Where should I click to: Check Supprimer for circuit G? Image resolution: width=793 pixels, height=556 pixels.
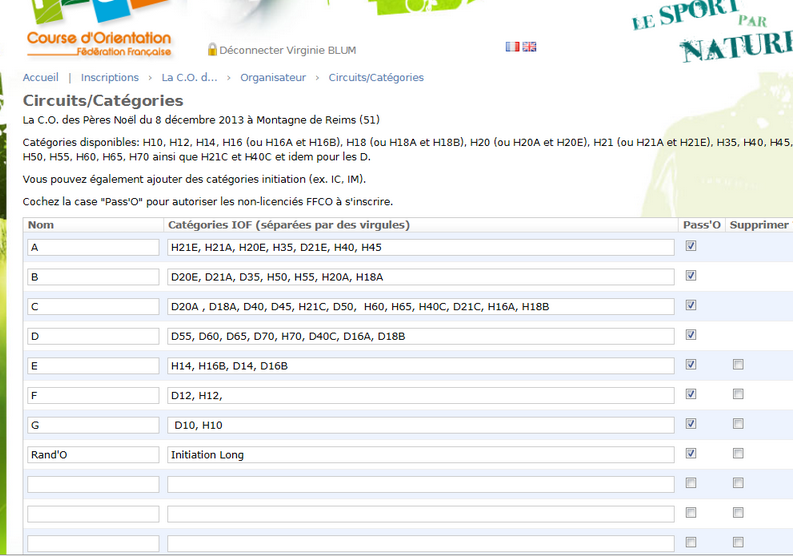[x=738, y=424]
